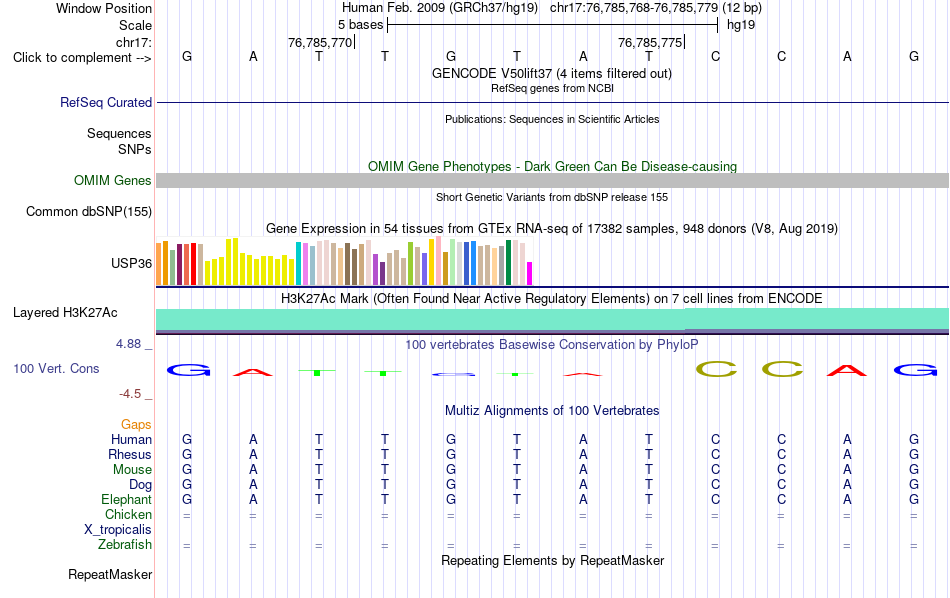This screenshot has height=598, width=950.
Task: Click the Chicken alignment row label
Action: [128, 514]
